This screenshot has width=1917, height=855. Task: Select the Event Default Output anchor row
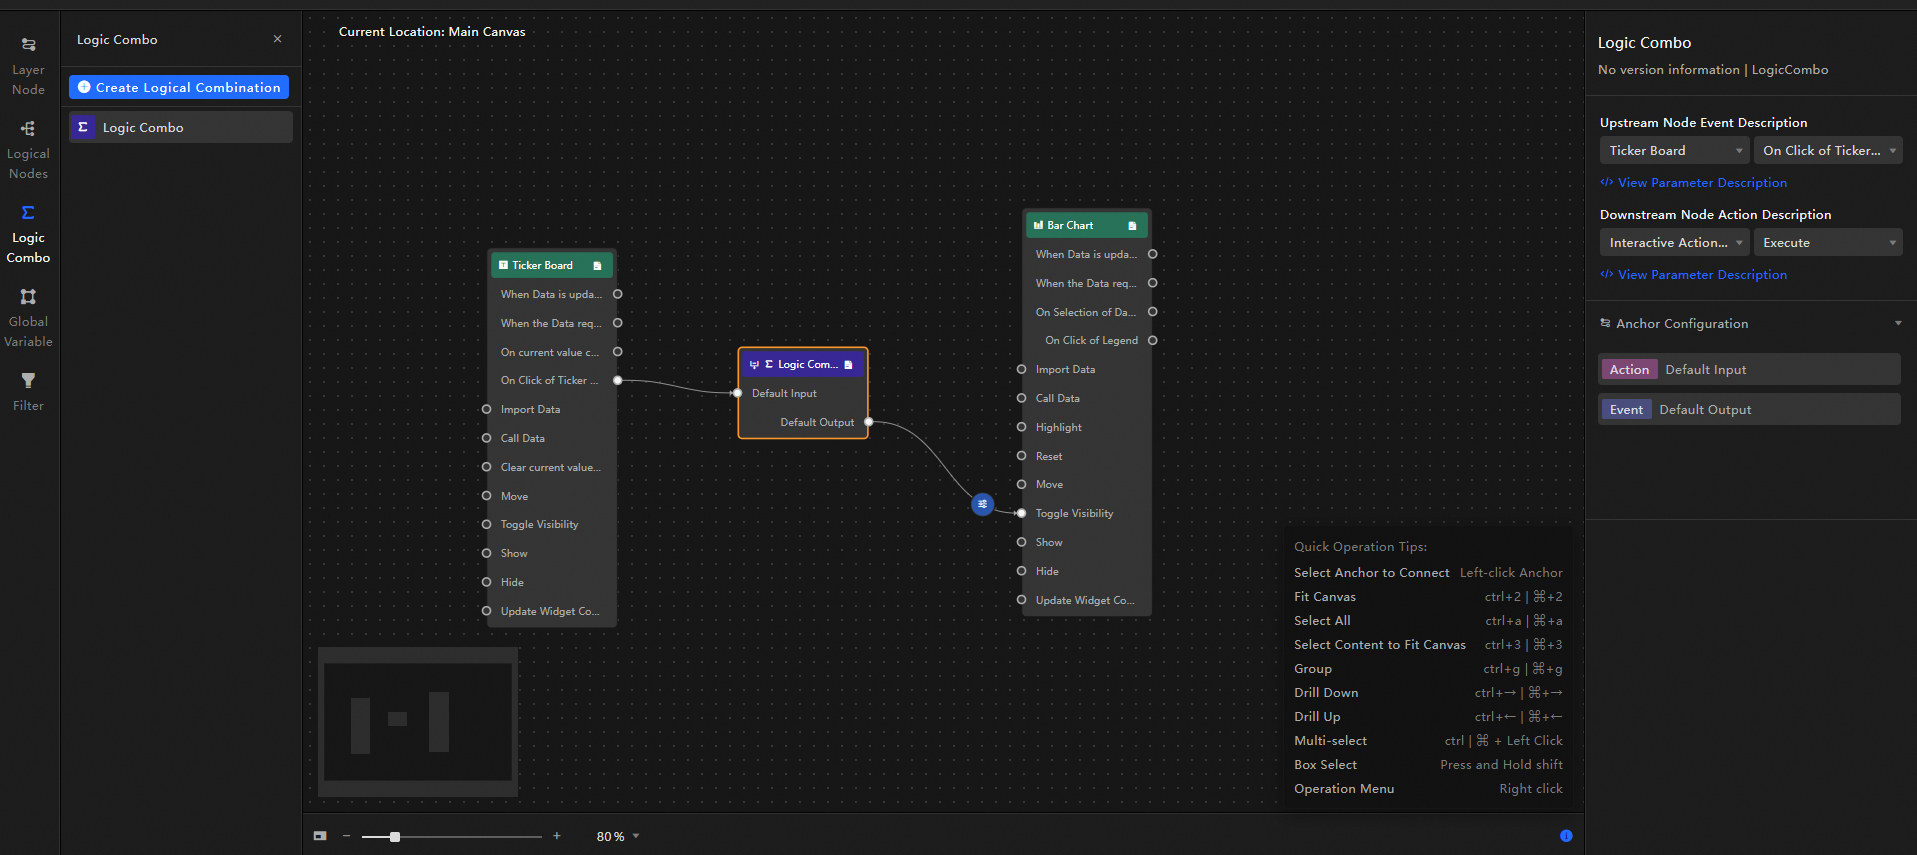(x=1749, y=409)
